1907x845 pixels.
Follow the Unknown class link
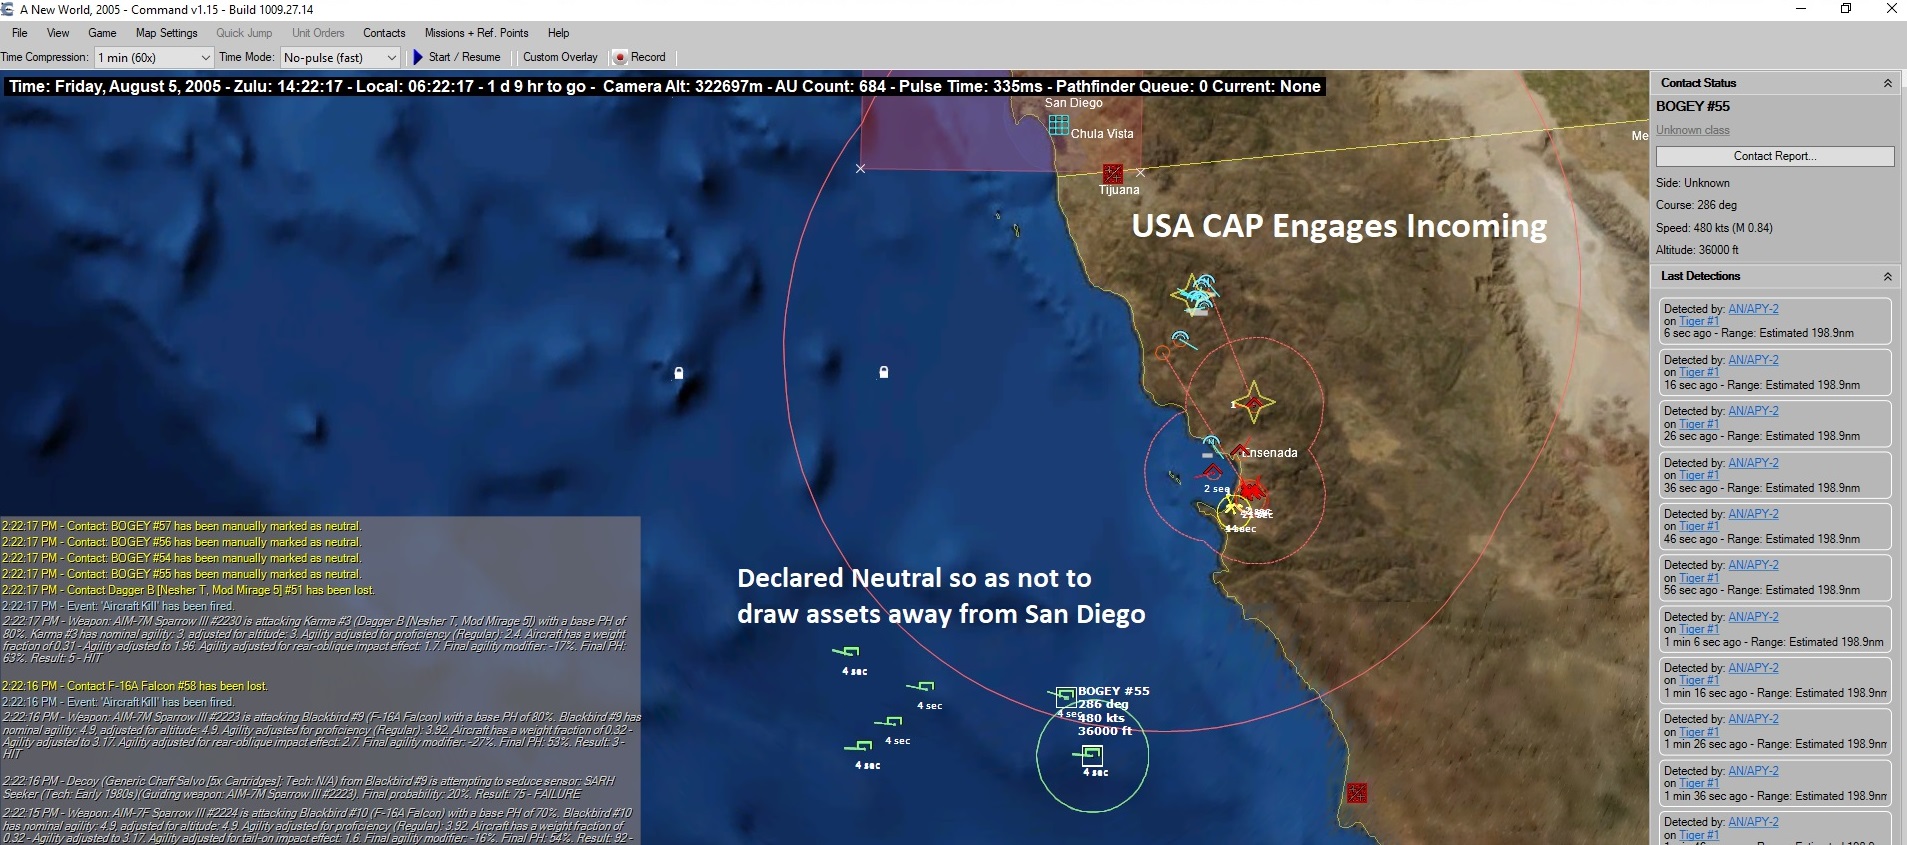1692,130
